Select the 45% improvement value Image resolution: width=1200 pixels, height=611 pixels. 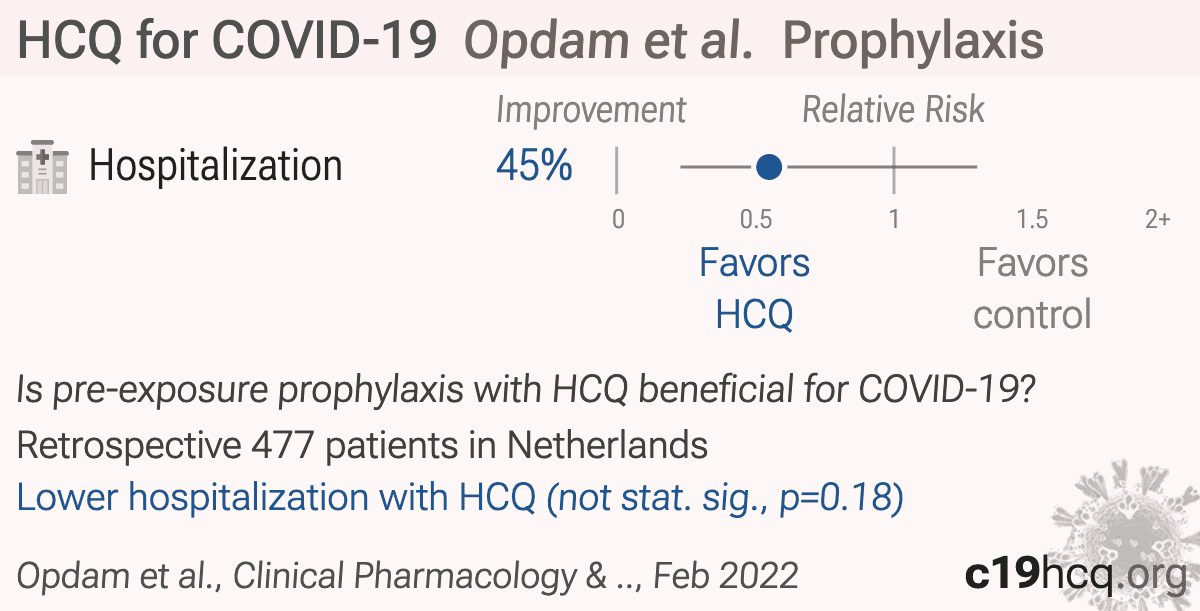(x=534, y=166)
